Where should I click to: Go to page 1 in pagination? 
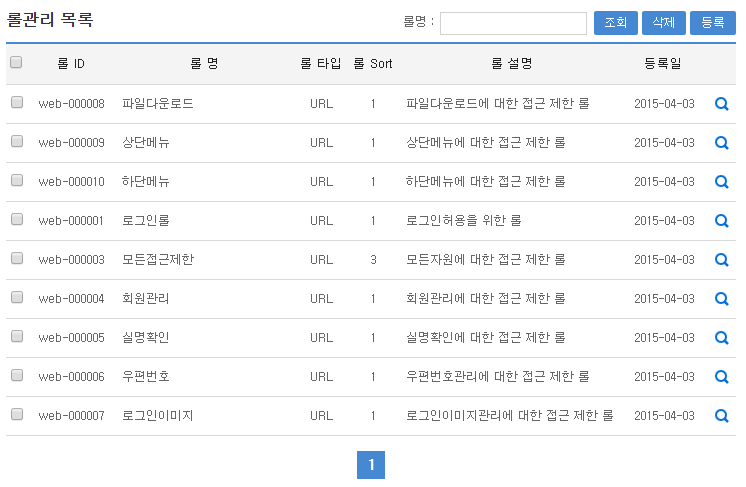pos(371,465)
